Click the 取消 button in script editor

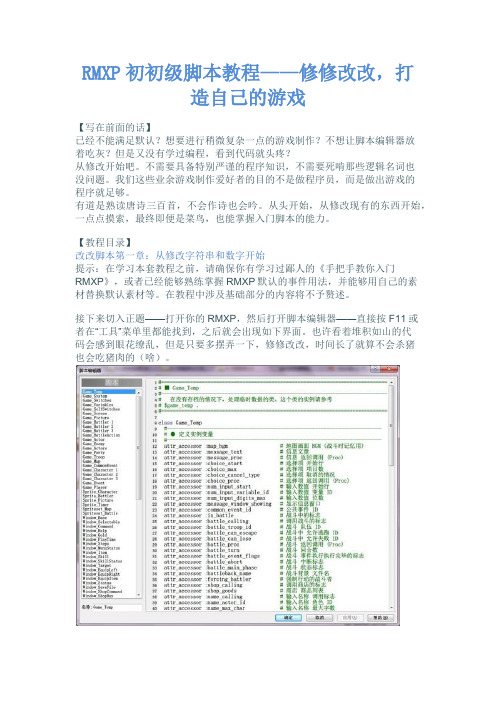coord(319,617)
